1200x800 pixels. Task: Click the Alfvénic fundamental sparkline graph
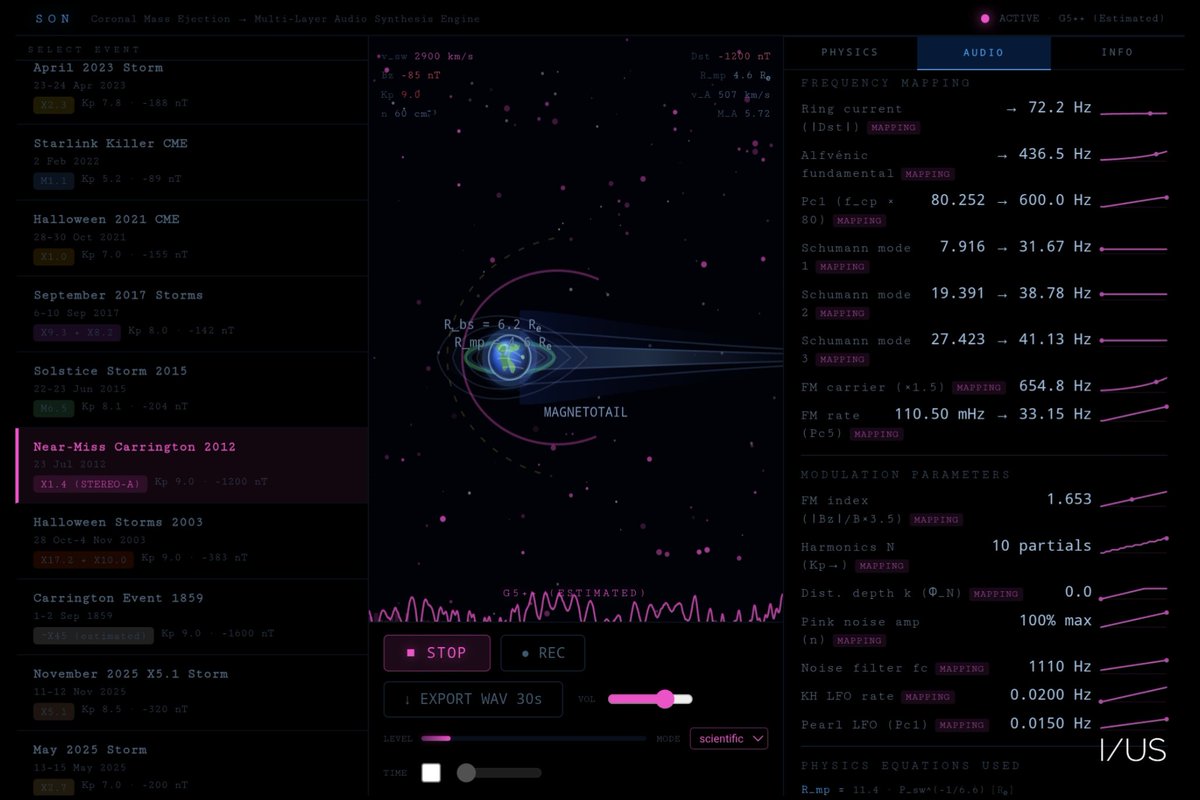point(1134,155)
